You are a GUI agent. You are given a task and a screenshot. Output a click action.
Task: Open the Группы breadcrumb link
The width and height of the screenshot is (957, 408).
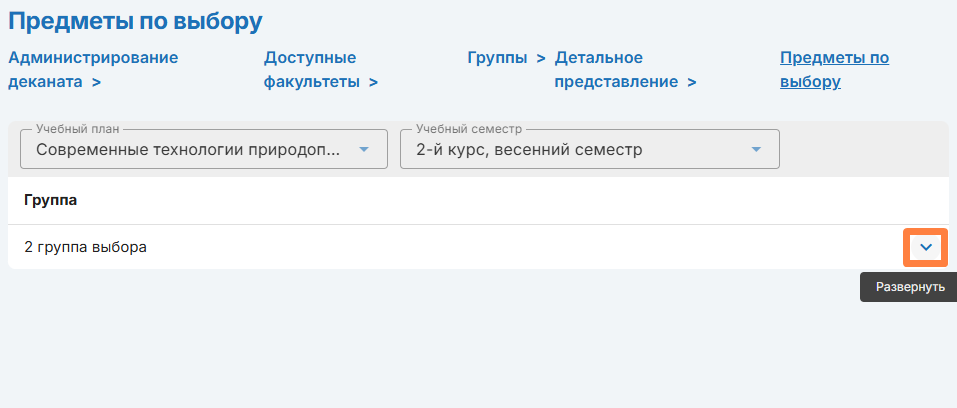point(497,57)
